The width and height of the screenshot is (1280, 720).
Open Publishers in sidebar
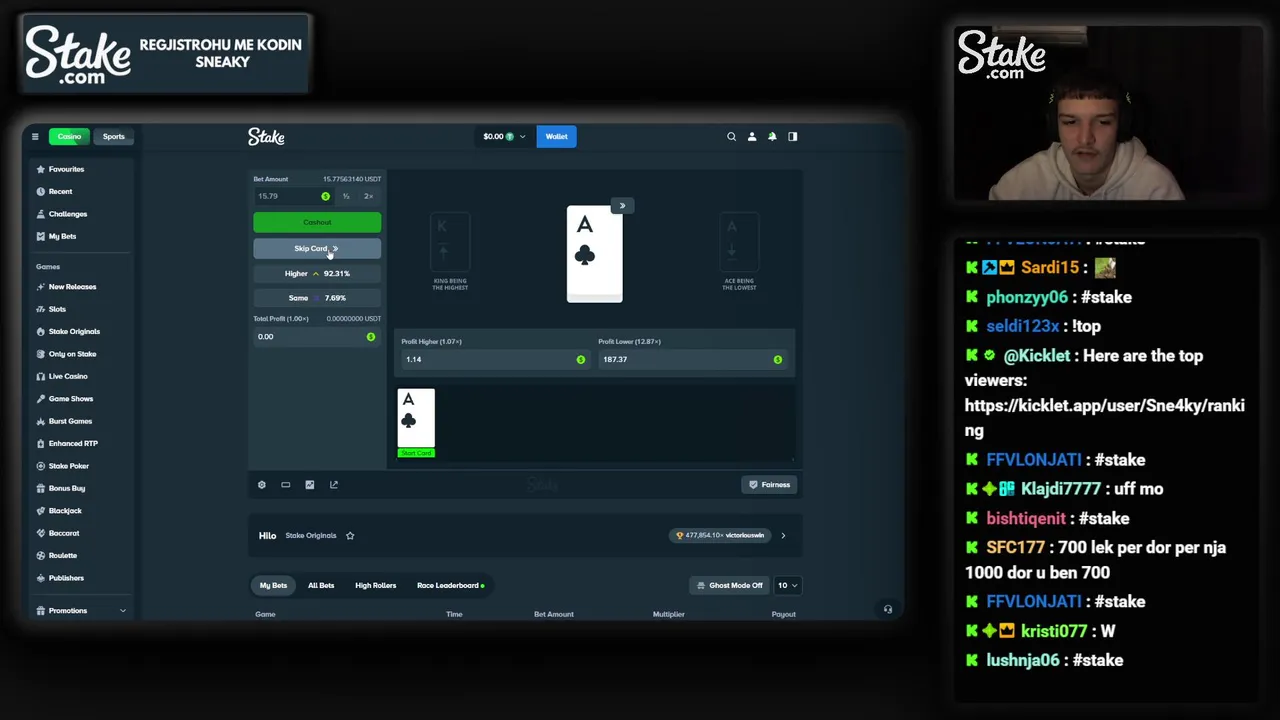point(66,578)
